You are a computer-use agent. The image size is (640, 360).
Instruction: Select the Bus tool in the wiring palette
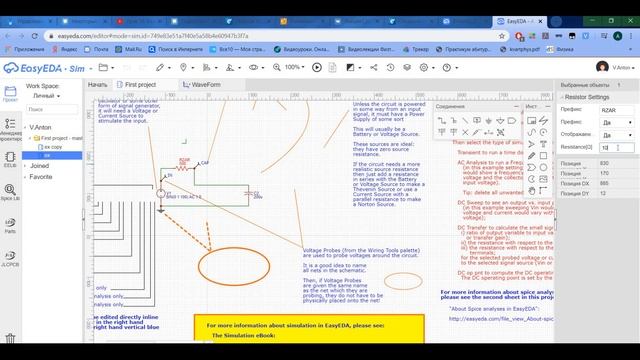(453, 121)
